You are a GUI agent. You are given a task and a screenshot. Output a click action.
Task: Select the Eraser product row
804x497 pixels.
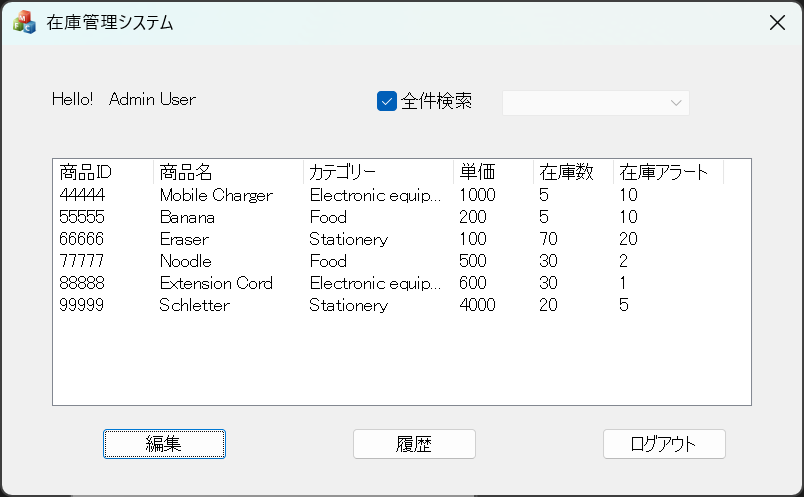click(184, 239)
